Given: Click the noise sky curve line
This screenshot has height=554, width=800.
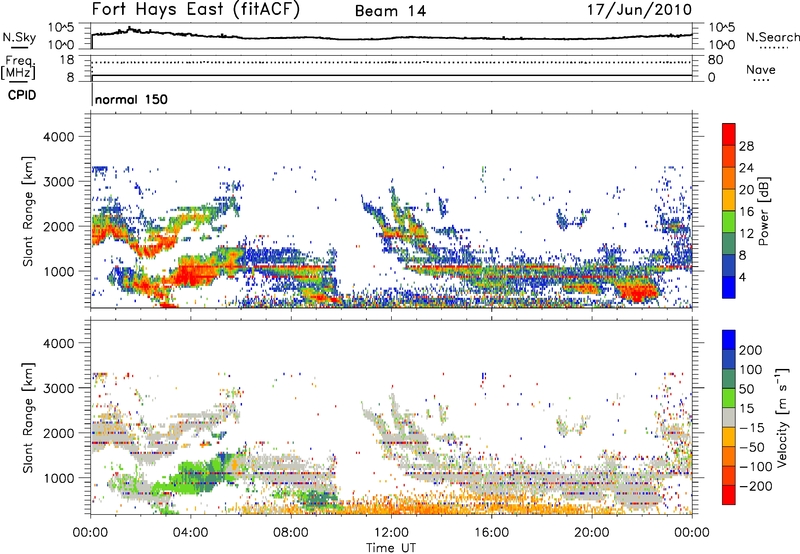Looking at the screenshot, I should tap(391, 38).
